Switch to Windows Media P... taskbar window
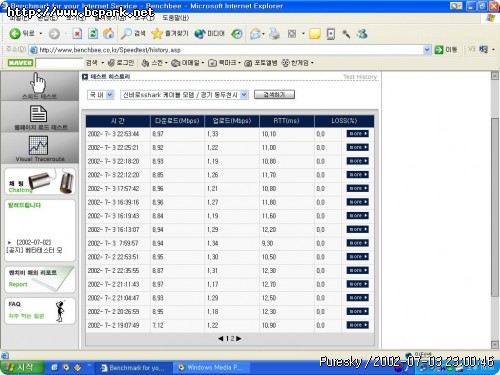The width and height of the screenshot is (500, 375). (211, 368)
